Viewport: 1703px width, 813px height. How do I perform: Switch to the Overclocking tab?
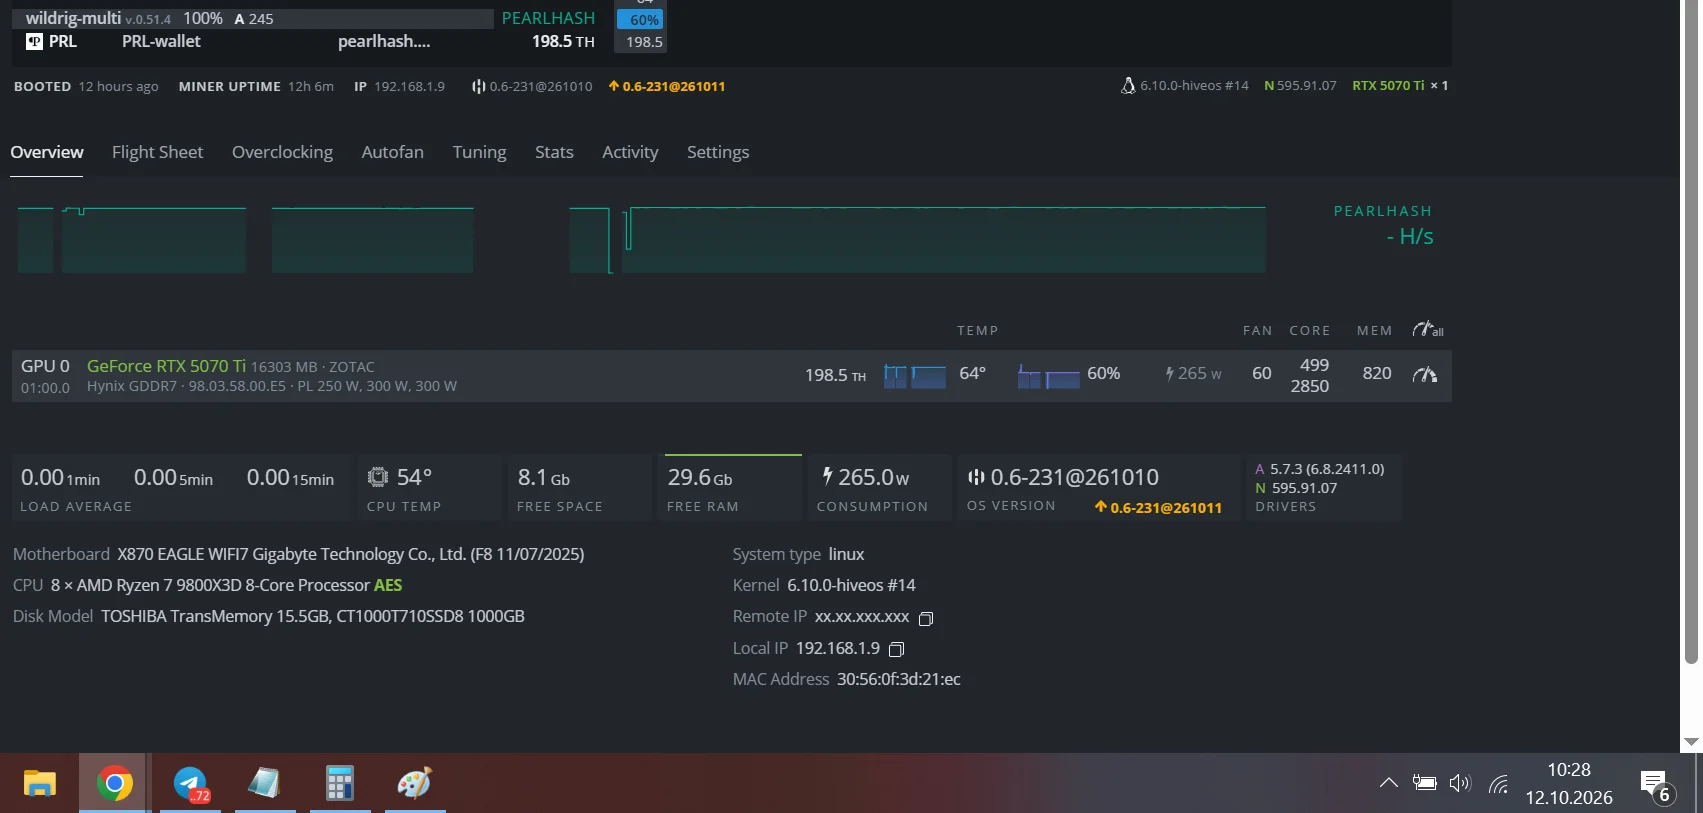pos(282,152)
